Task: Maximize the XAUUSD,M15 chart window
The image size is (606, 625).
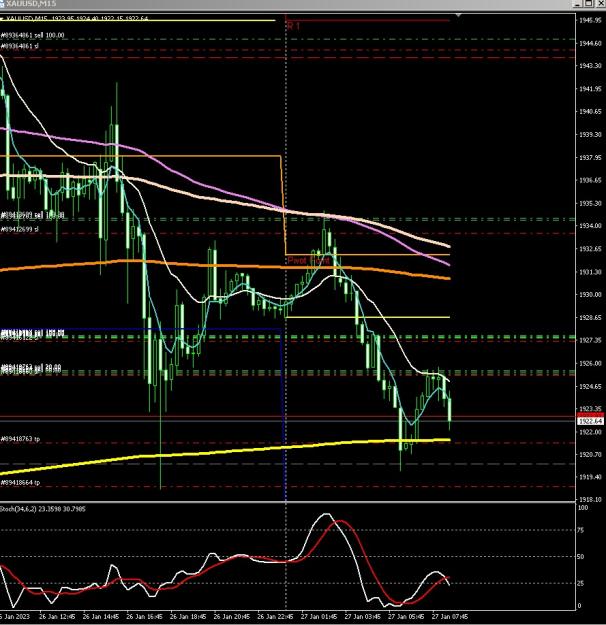Action: pyautogui.click(x=589, y=4)
